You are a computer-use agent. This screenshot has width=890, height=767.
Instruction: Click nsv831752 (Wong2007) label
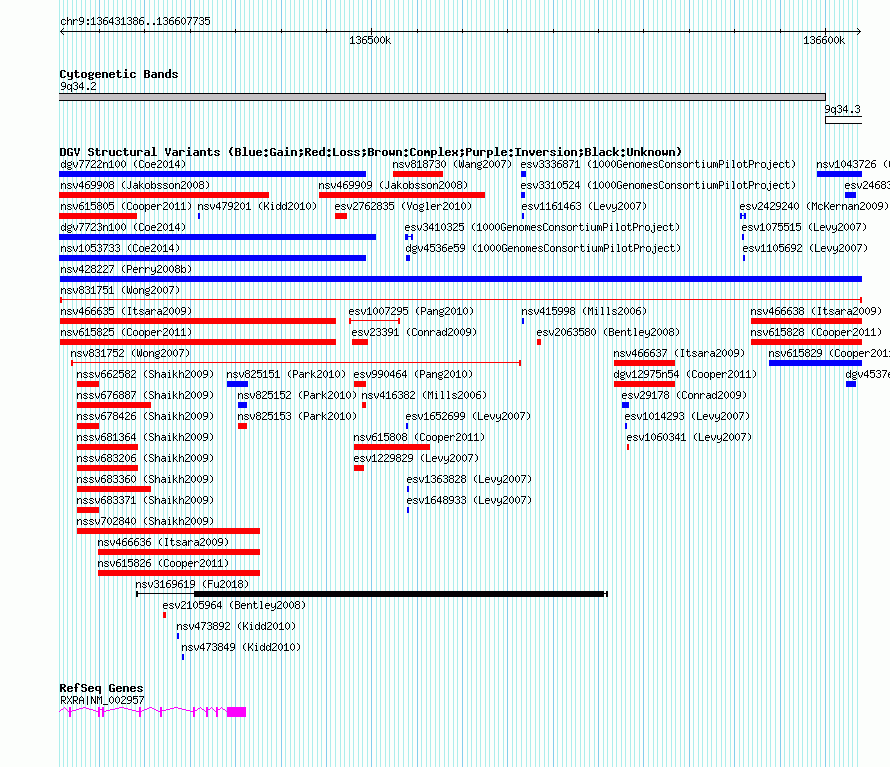[x=131, y=354]
